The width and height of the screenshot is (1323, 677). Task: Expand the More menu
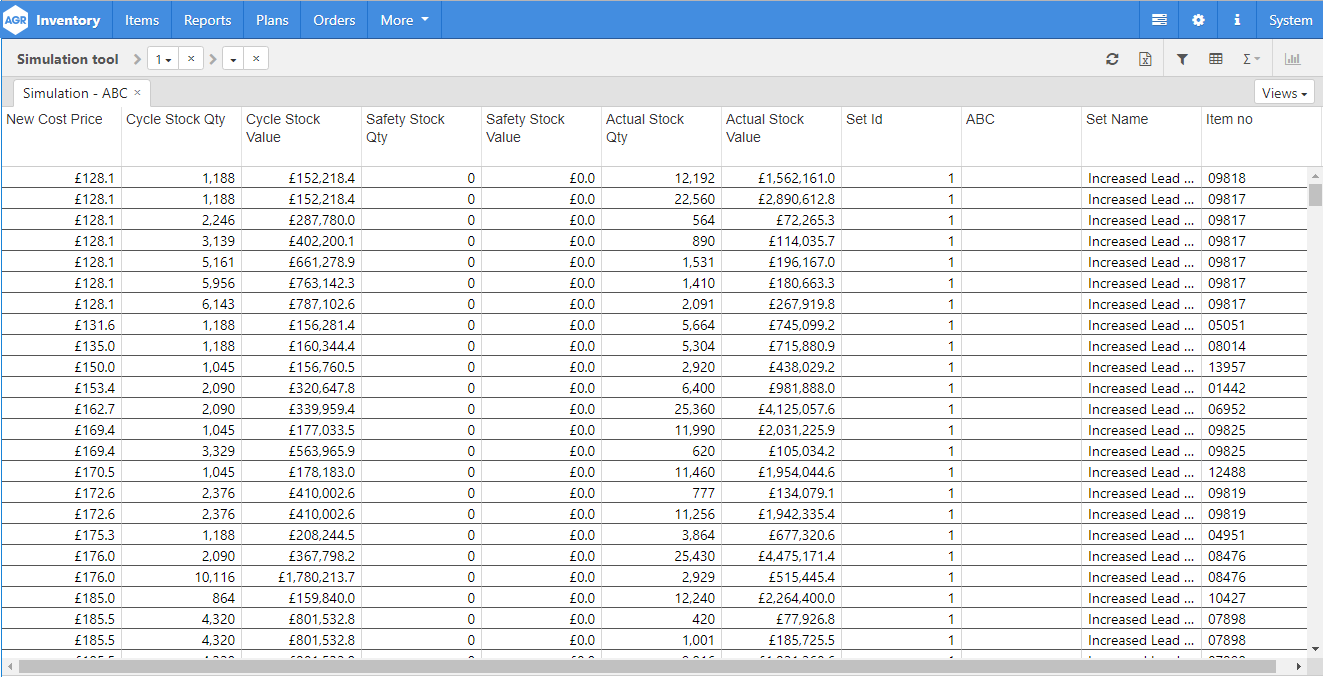tap(404, 20)
